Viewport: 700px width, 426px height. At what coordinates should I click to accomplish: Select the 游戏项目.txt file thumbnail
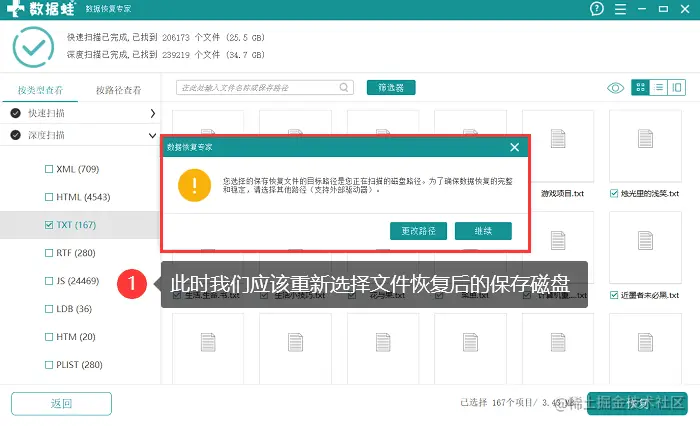point(558,146)
